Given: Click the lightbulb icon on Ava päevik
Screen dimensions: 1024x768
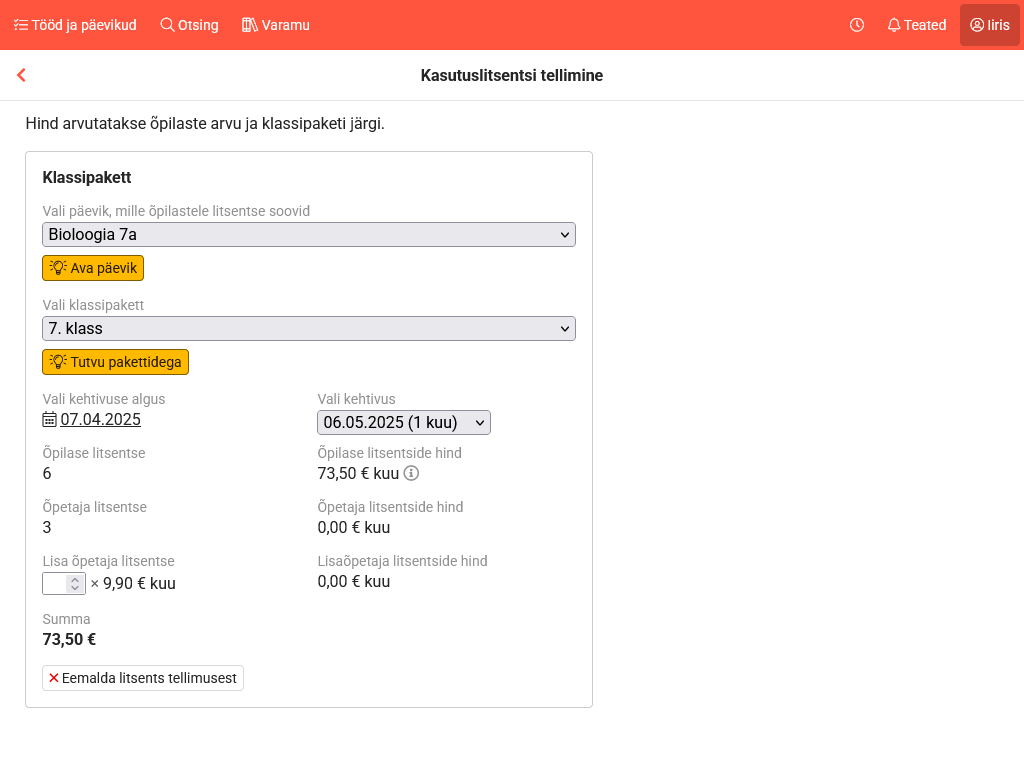Looking at the screenshot, I should pyautogui.click(x=58, y=268).
